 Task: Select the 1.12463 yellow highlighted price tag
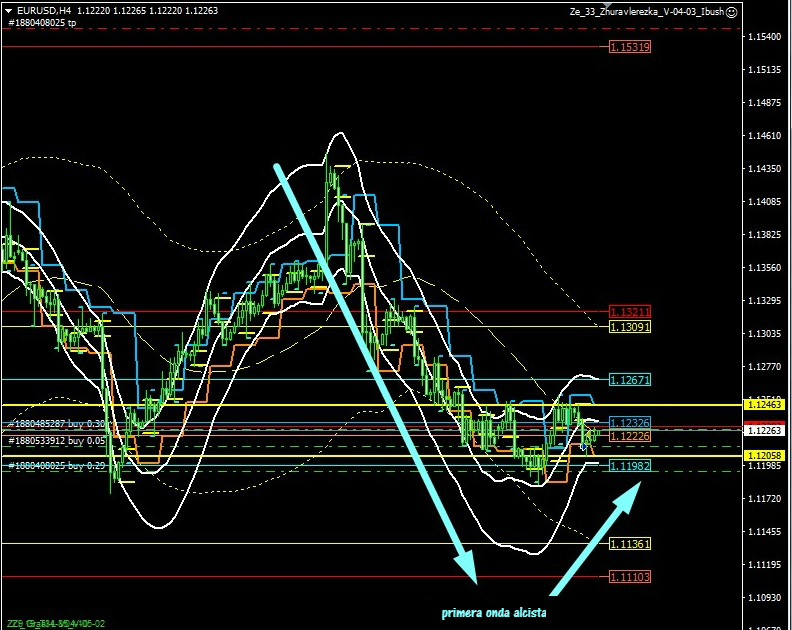[764, 404]
